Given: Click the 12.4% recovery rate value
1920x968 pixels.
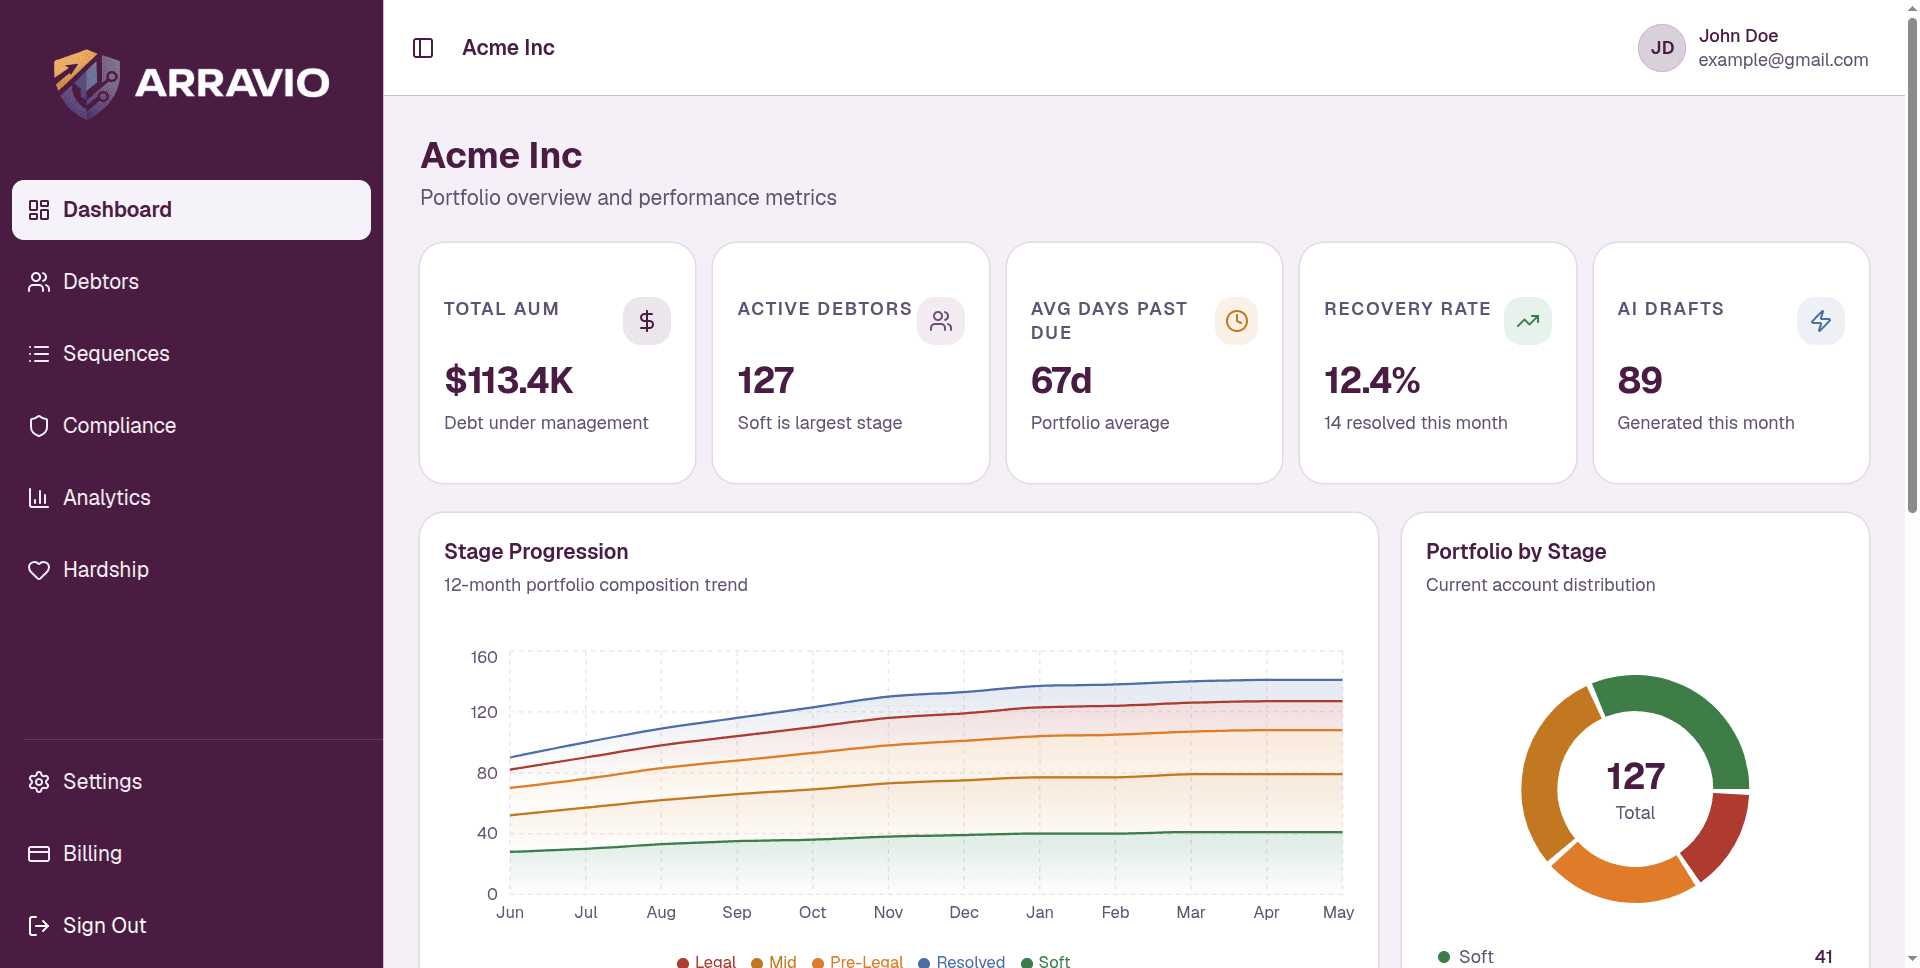Looking at the screenshot, I should point(1372,381).
